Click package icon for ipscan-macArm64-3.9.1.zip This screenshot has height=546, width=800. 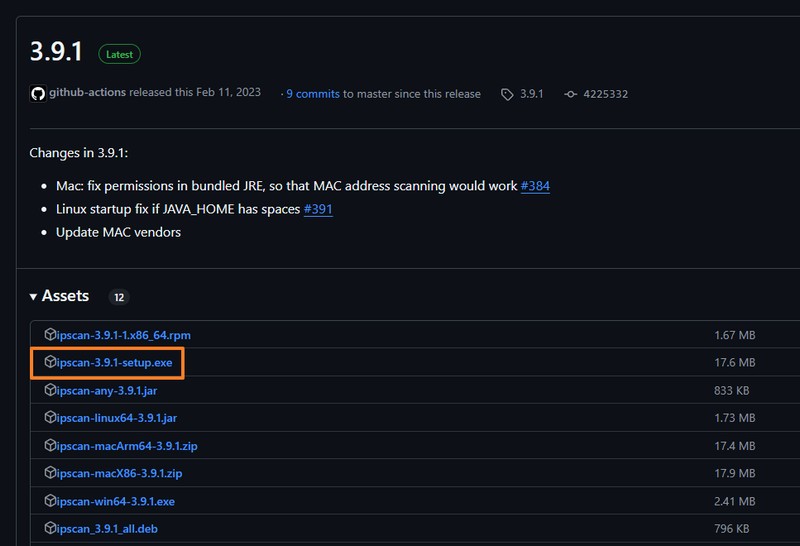tap(50, 445)
